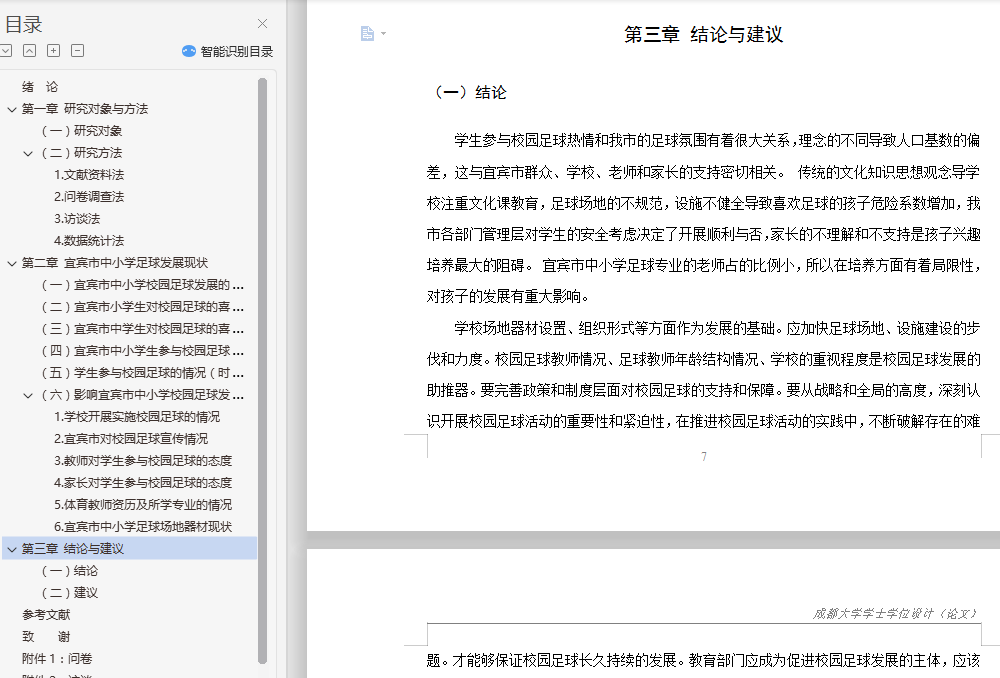Select 4.数据统计法 outline entry
This screenshot has height=678, width=1000.
pyautogui.click(x=89, y=240)
